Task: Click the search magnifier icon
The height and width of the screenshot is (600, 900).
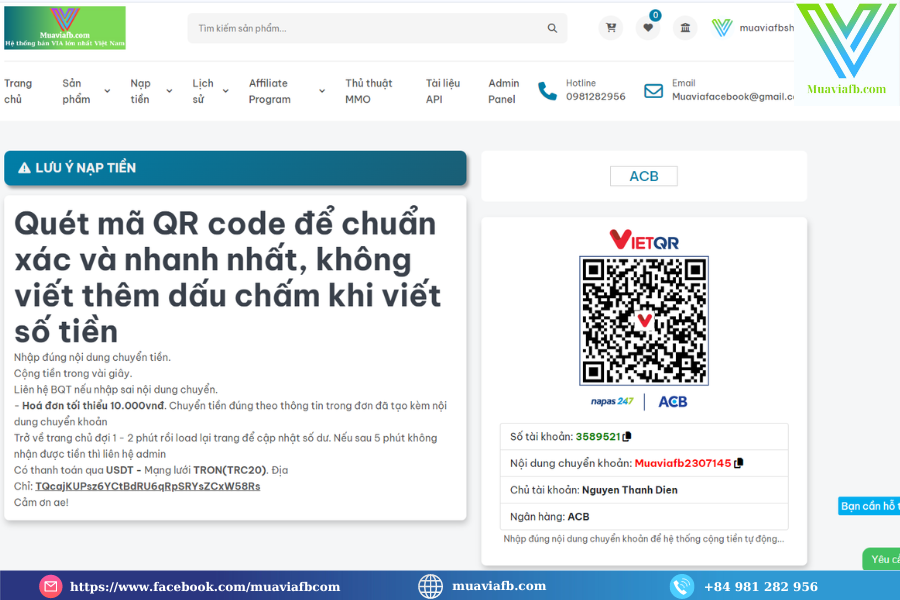Action: click(552, 28)
